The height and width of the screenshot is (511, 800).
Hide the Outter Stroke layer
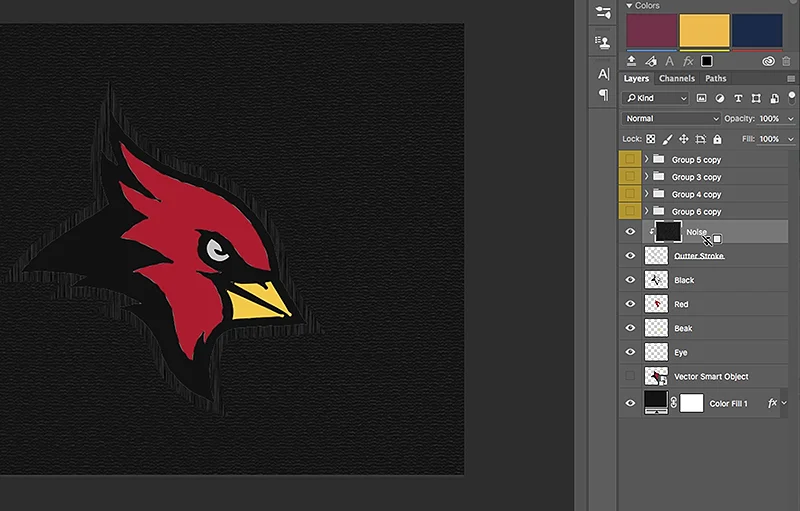pos(630,256)
